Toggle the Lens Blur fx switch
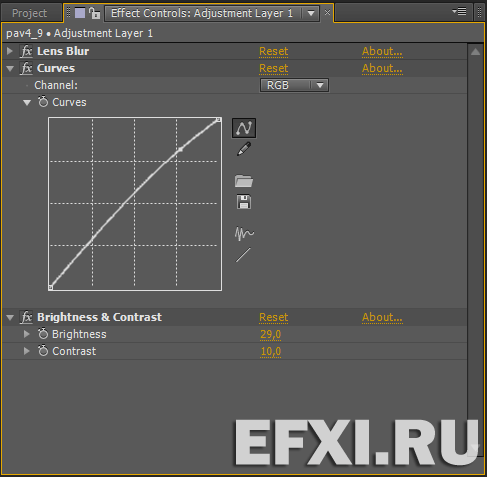The image size is (487, 477). point(26,51)
